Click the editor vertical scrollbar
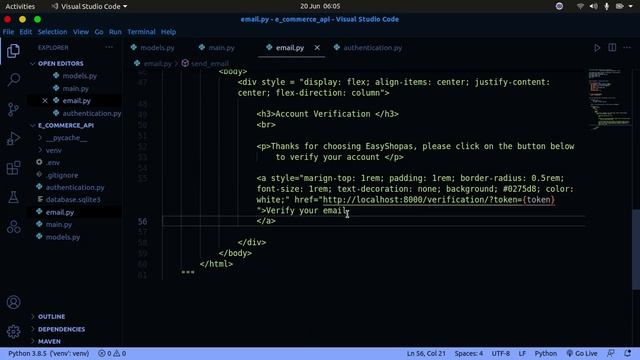 [636, 249]
